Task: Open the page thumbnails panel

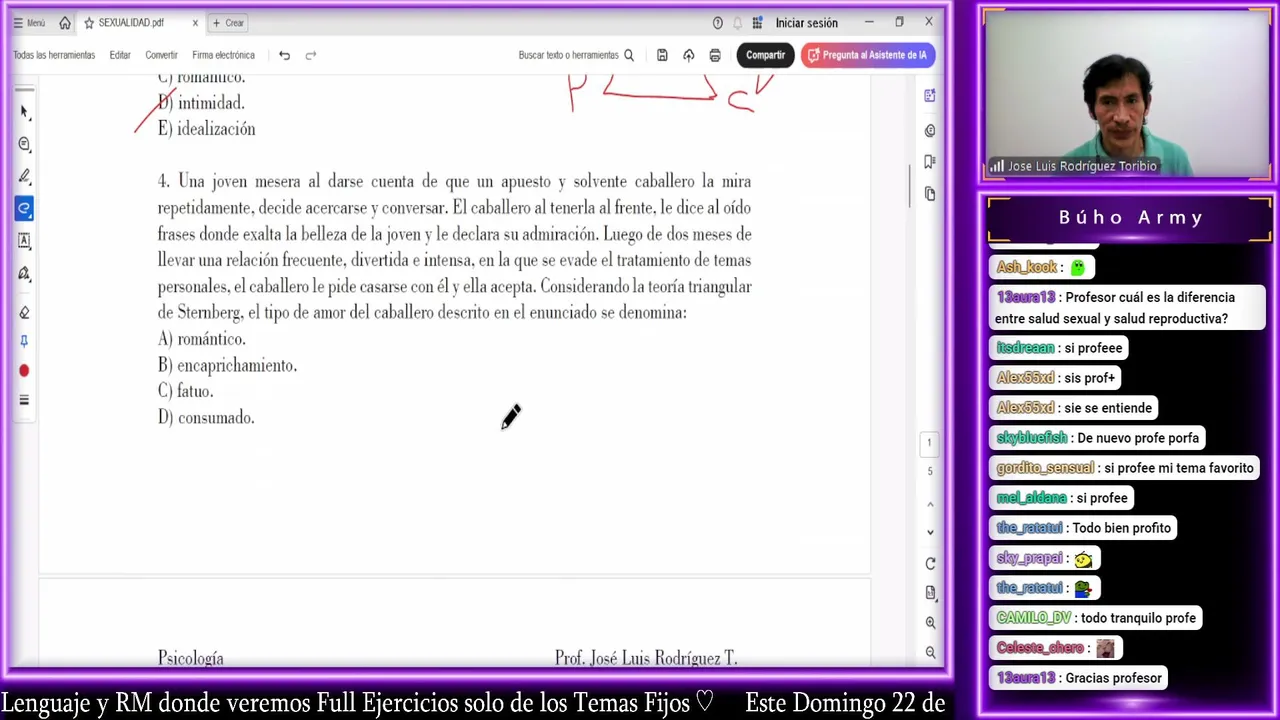Action: click(x=930, y=193)
